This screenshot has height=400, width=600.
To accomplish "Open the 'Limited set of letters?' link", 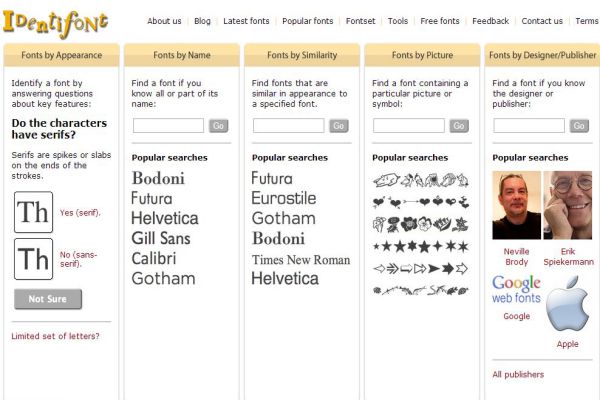I will tap(55, 336).
